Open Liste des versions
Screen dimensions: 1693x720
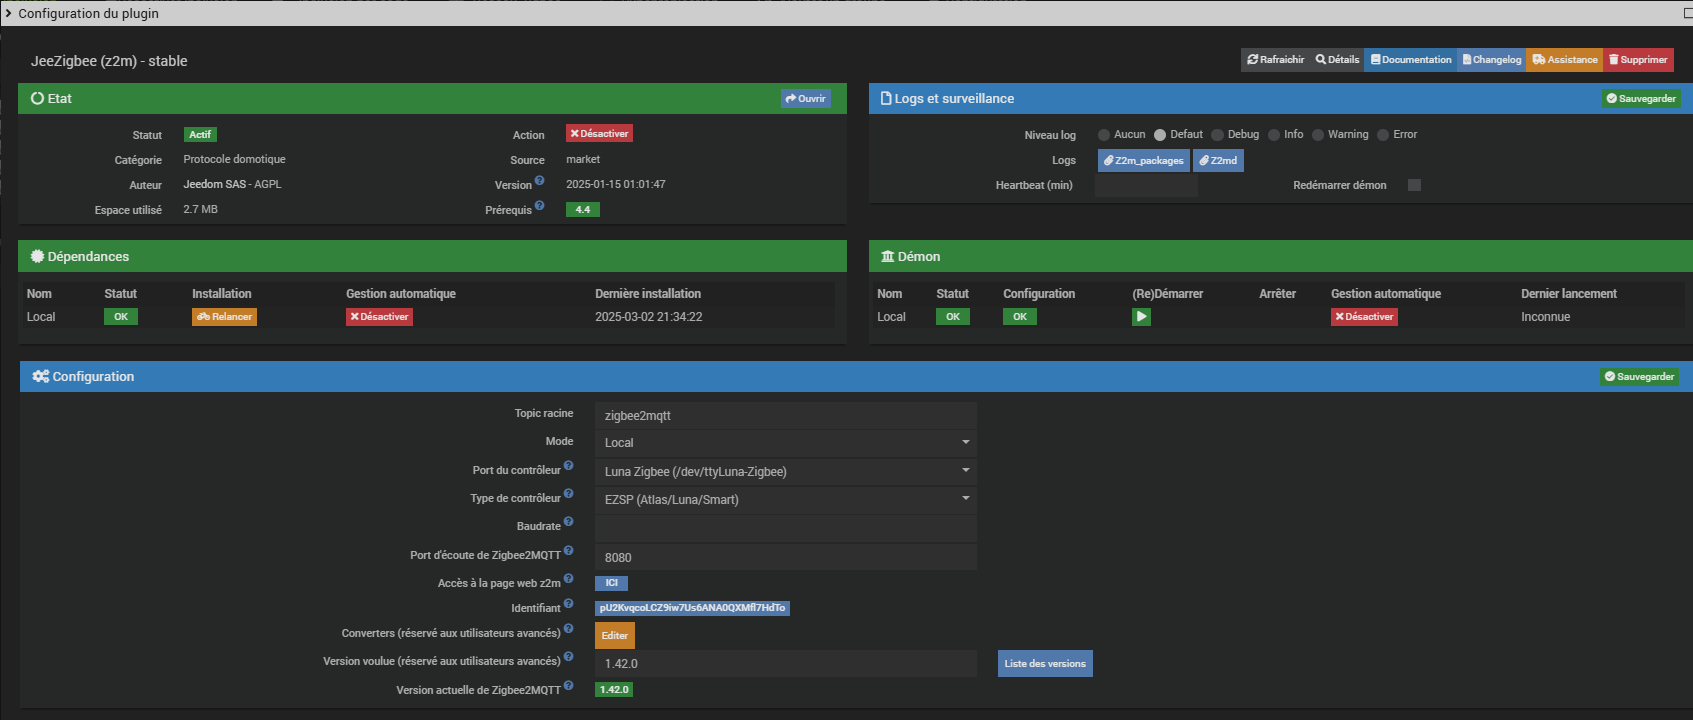pos(1045,664)
